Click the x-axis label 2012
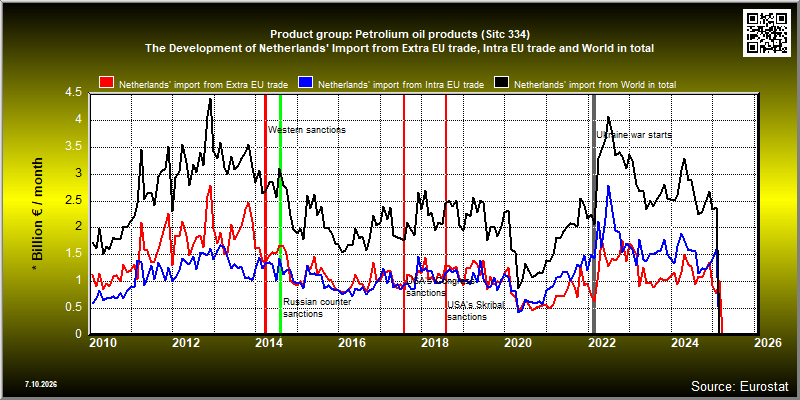The height and width of the screenshot is (400, 800). [x=186, y=343]
